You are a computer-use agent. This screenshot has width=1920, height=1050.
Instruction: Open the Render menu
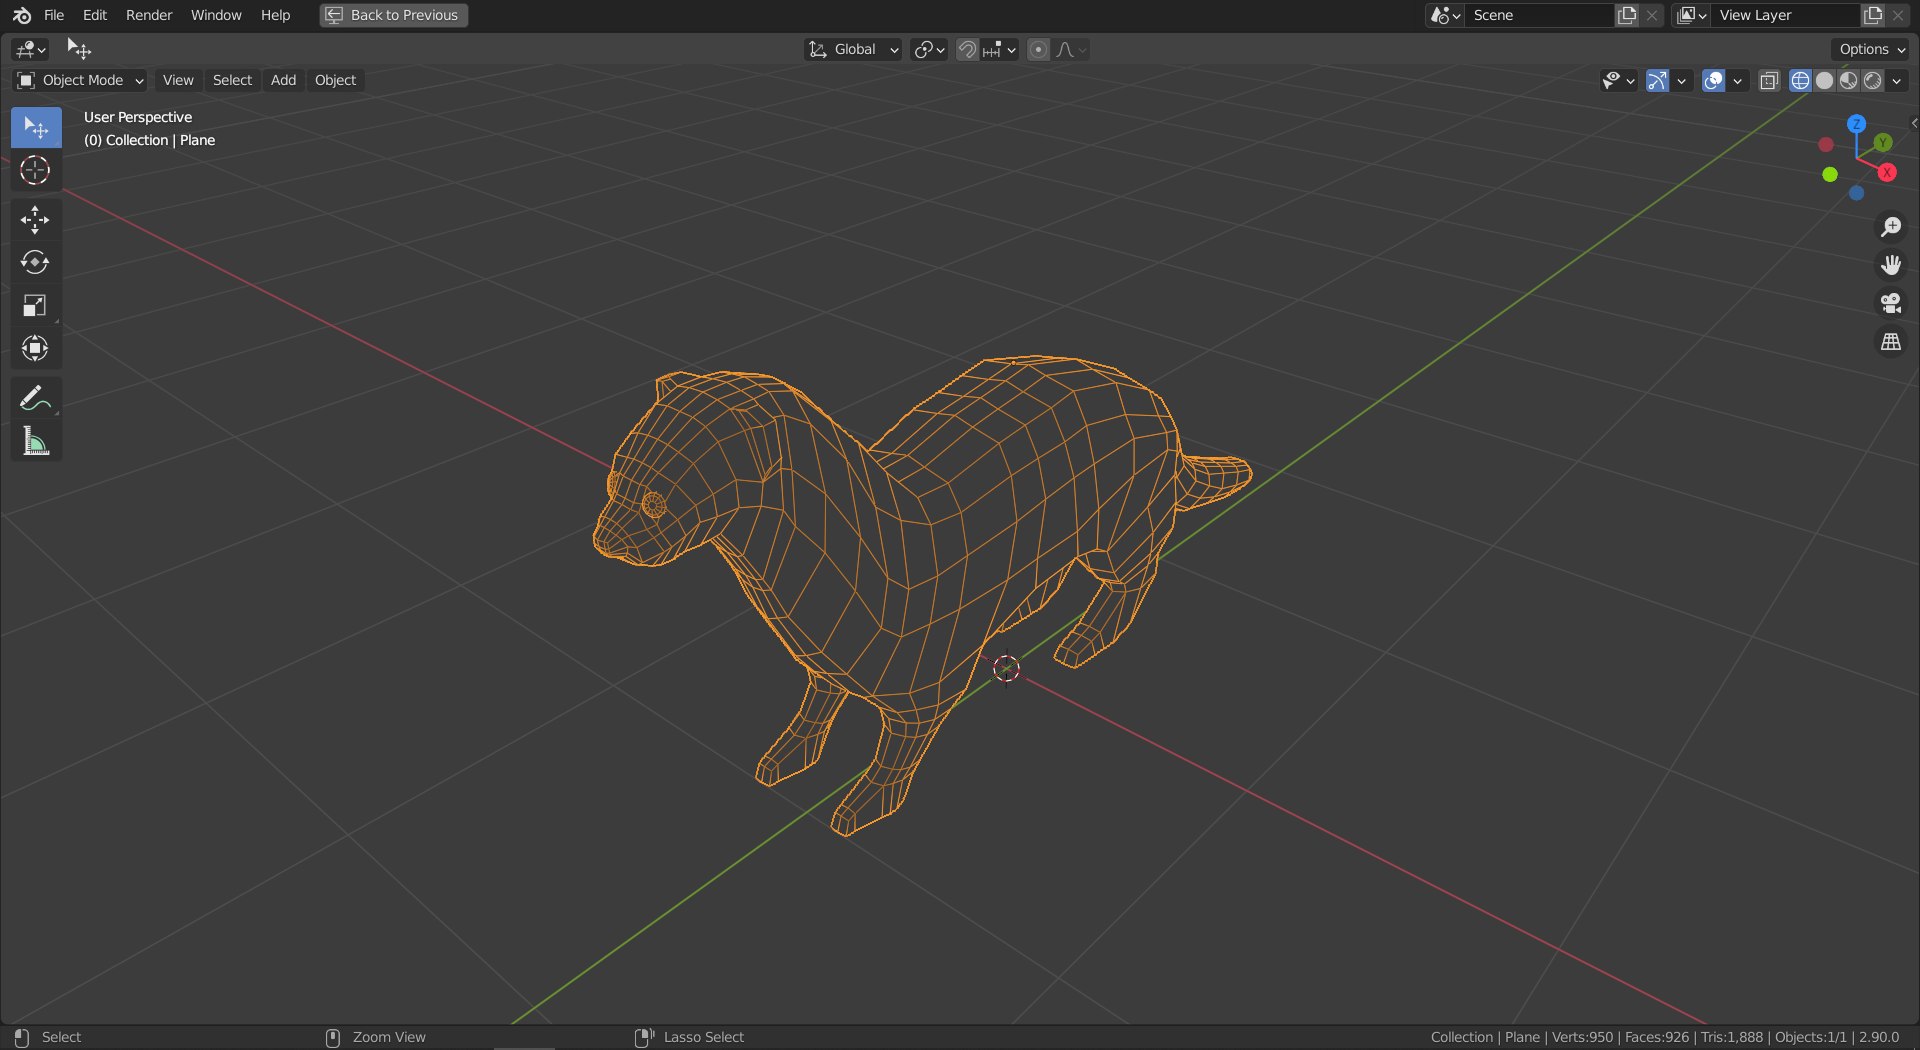149,15
